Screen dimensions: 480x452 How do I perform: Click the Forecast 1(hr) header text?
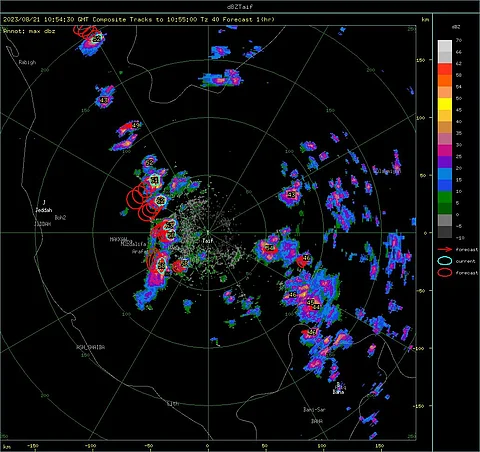(248, 20)
